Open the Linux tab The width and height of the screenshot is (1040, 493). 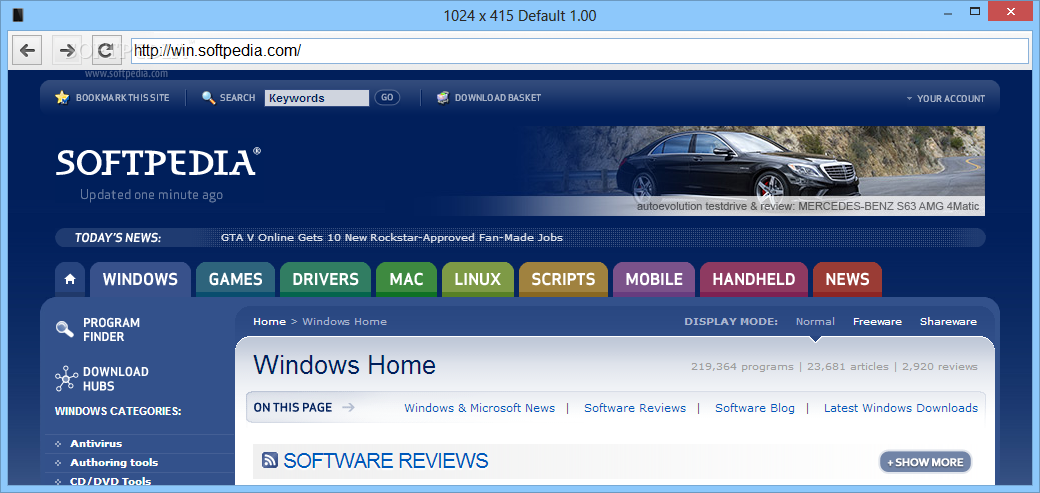pyautogui.click(x=478, y=279)
